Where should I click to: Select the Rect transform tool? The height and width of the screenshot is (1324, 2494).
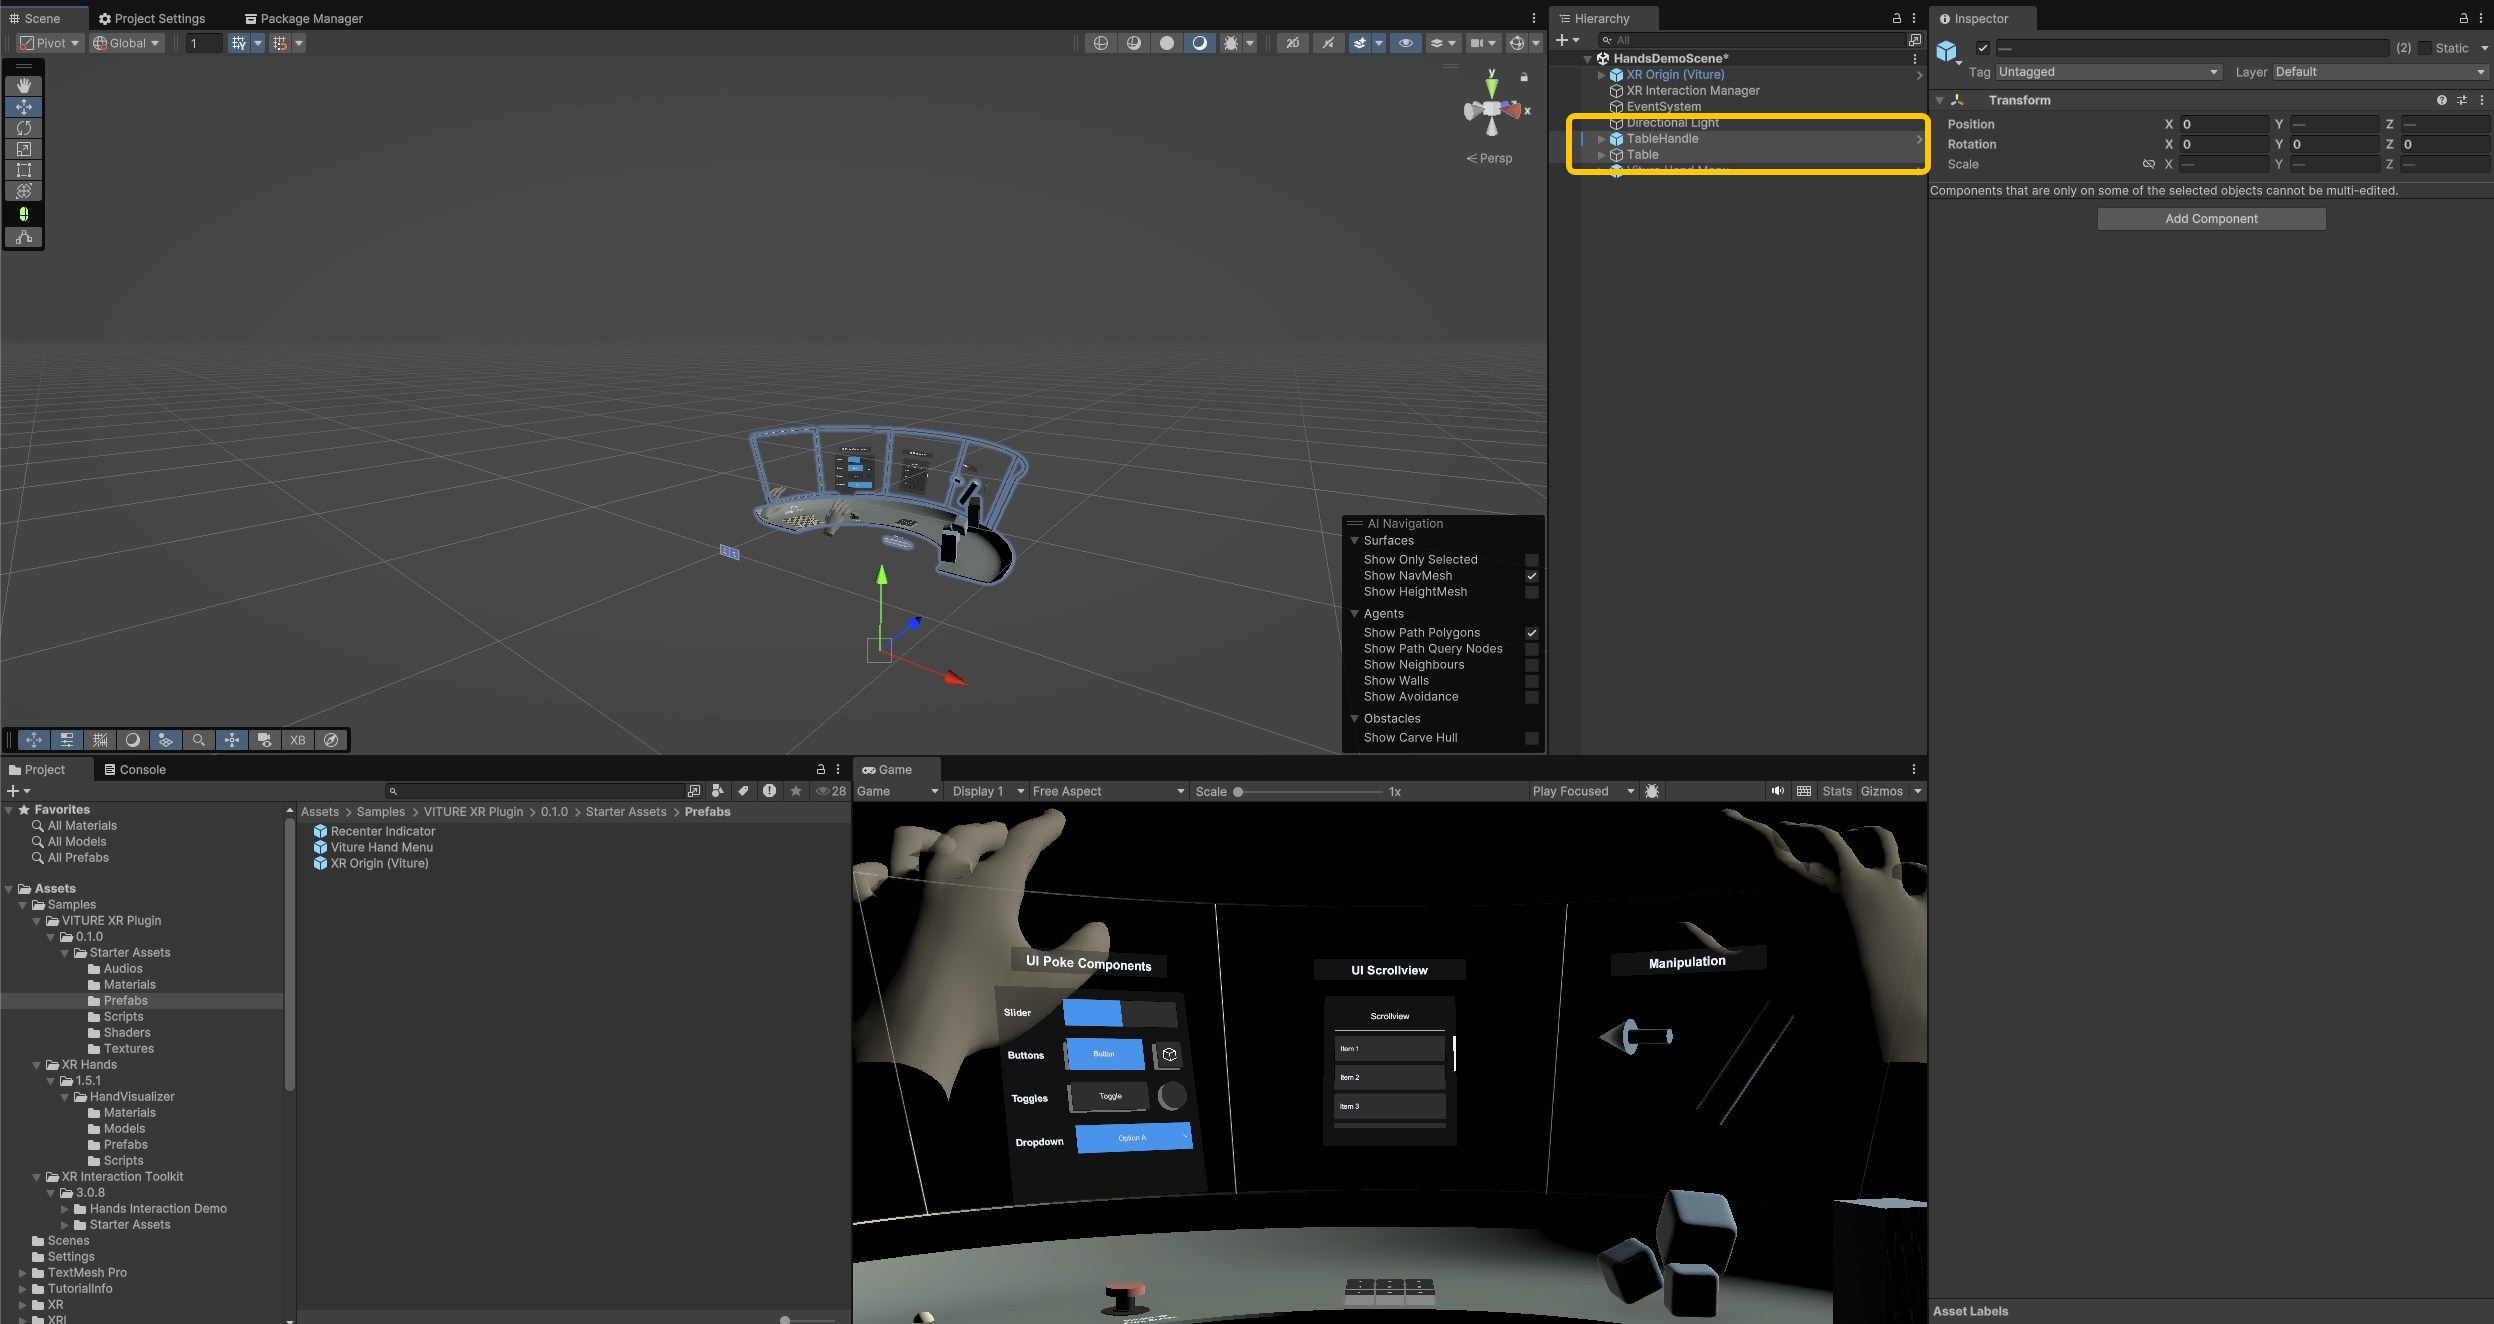pos(24,170)
